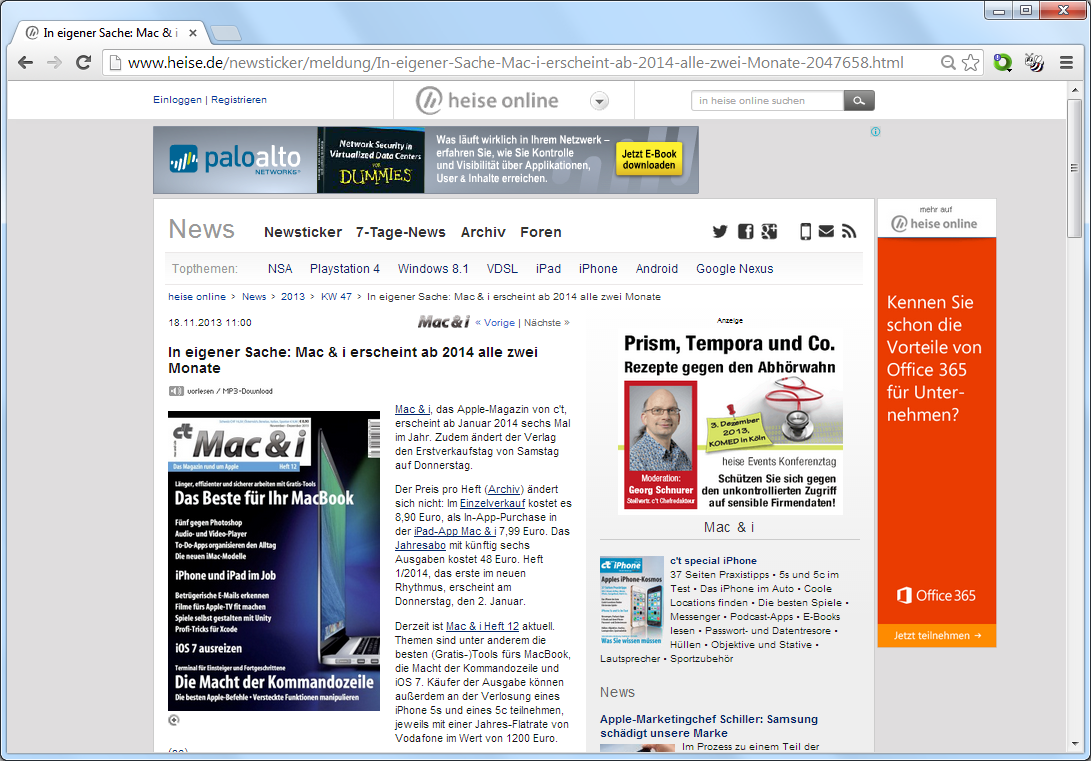Viewport: 1091px width, 761px height.
Task: Open Prism, Tempora und Co. ad
Action: pos(730,422)
